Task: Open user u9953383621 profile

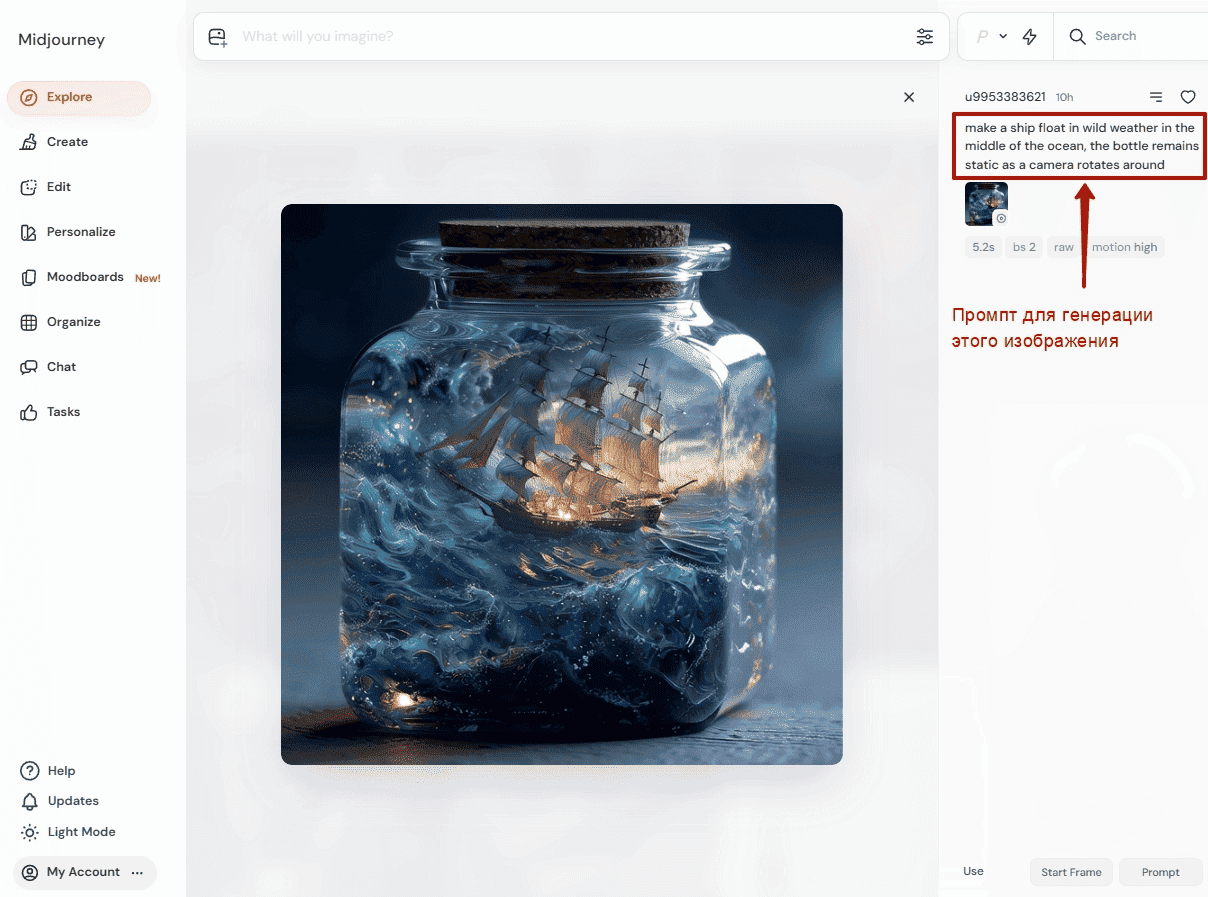Action: 1005,97
